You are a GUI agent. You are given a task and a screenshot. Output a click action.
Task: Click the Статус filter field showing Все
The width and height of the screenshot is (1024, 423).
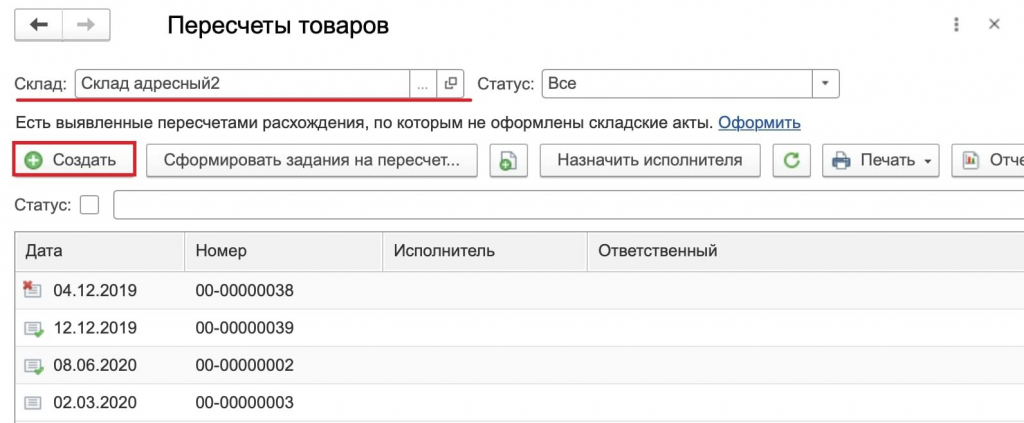tap(677, 84)
